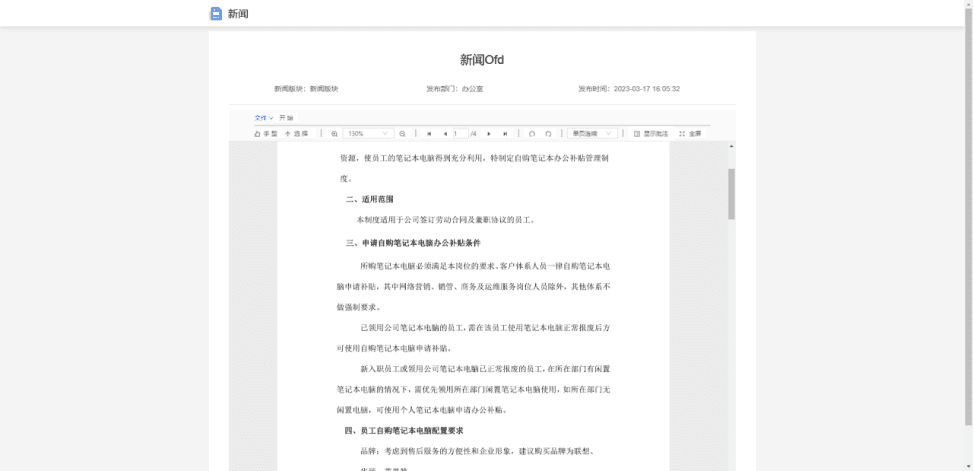Click the 发布部门：办公室 text
The height and width of the screenshot is (471, 974).
click(x=454, y=89)
